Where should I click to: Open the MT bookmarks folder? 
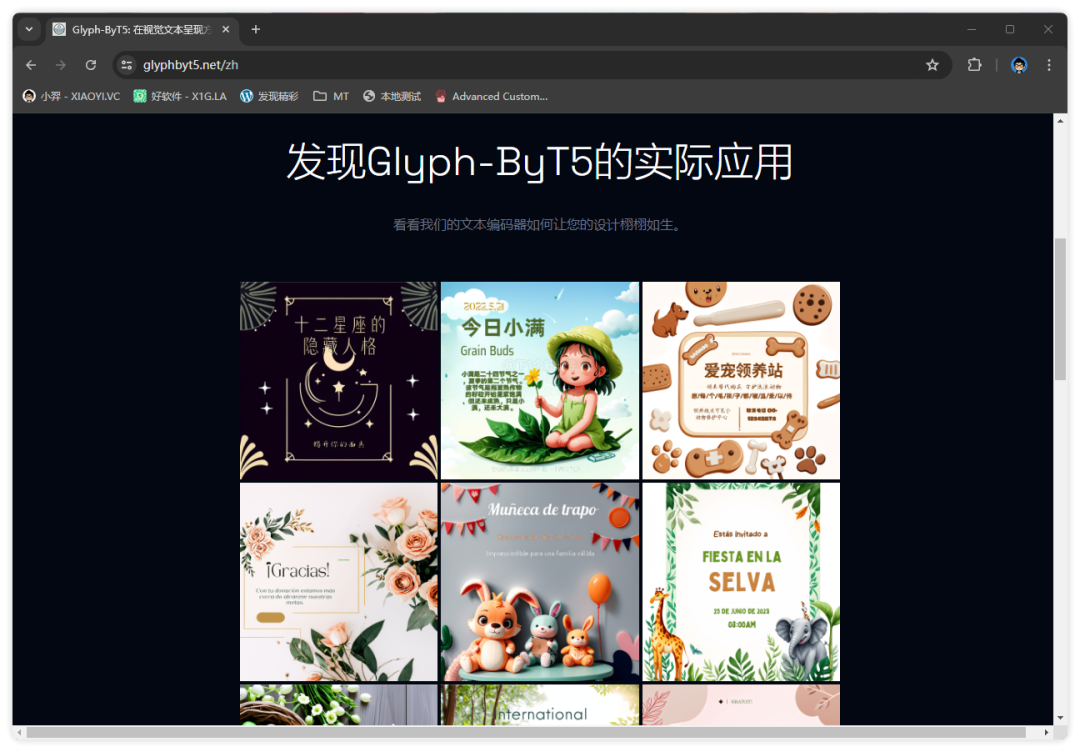[x=331, y=96]
